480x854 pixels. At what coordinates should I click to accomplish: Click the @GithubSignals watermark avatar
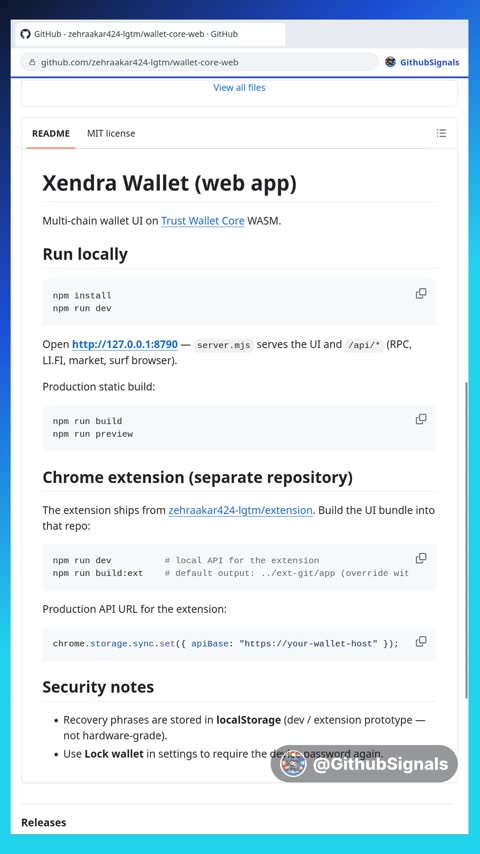[x=293, y=764]
